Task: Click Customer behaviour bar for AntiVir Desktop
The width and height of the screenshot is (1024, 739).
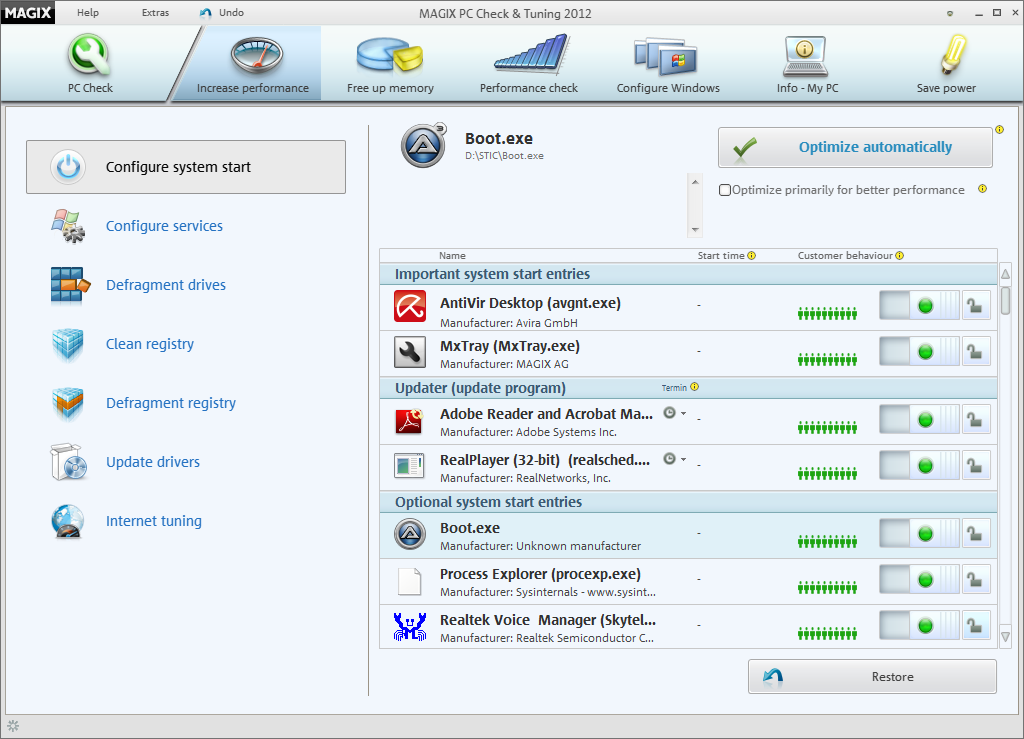Action: 827,314
